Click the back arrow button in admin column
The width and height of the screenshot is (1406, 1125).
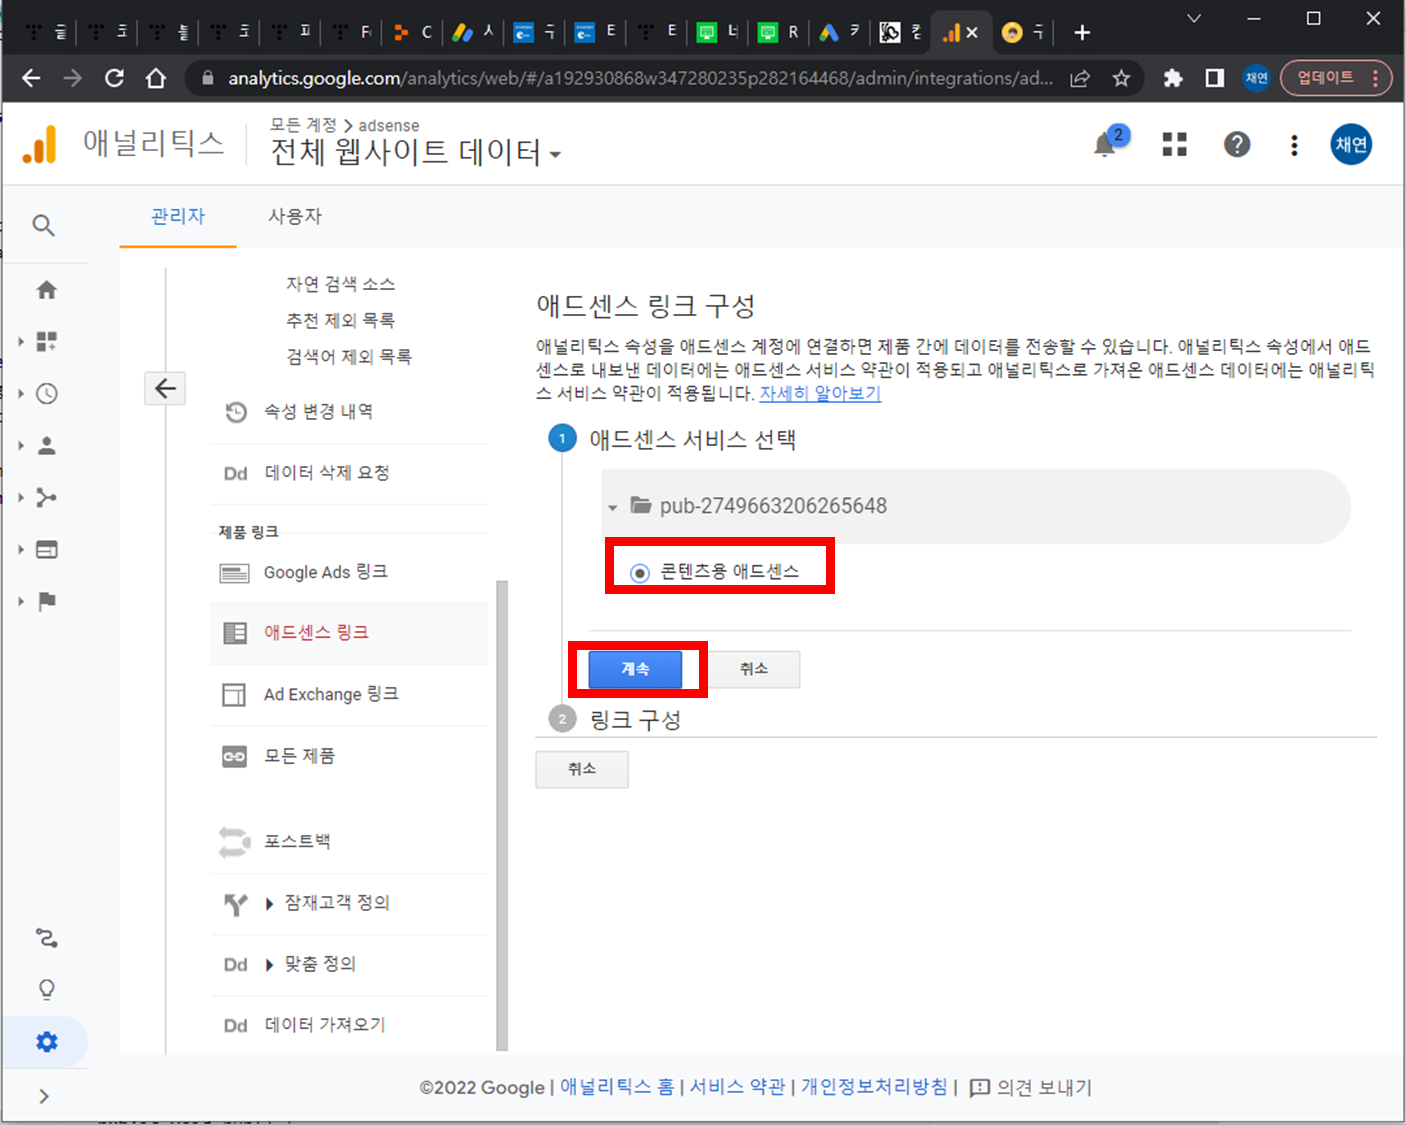[x=165, y=388]
